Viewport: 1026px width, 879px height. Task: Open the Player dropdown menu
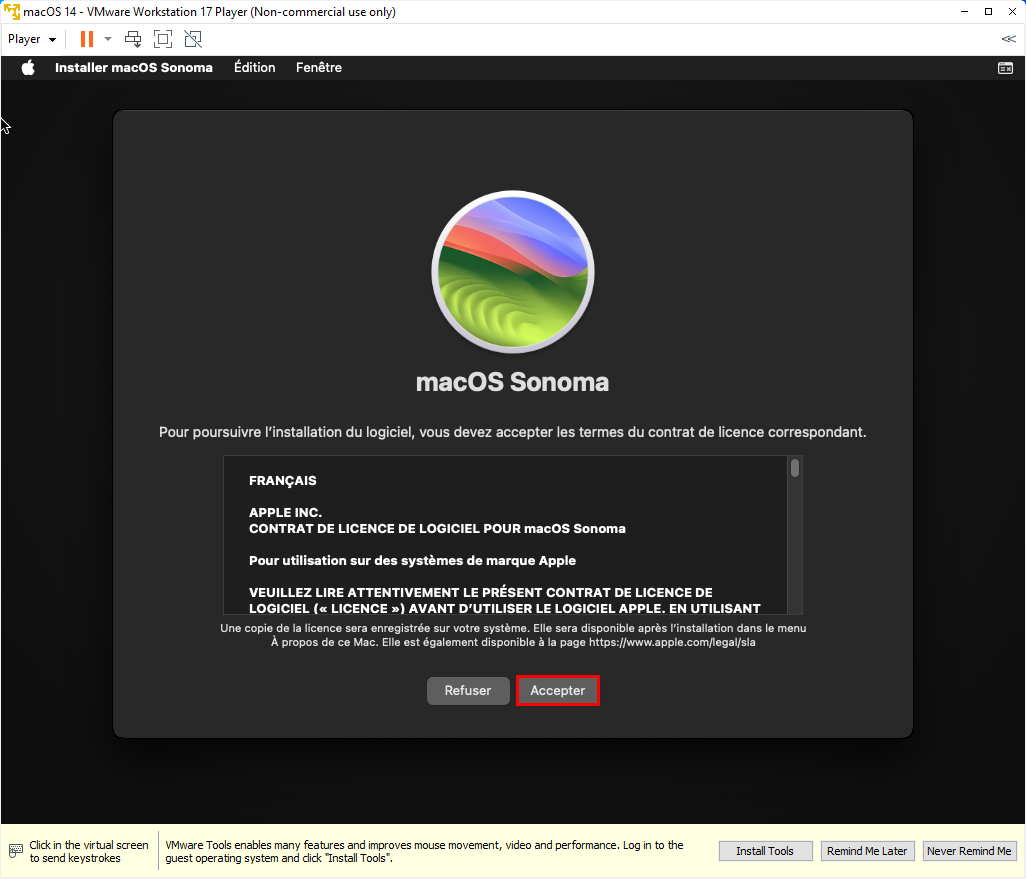point(32,39)
